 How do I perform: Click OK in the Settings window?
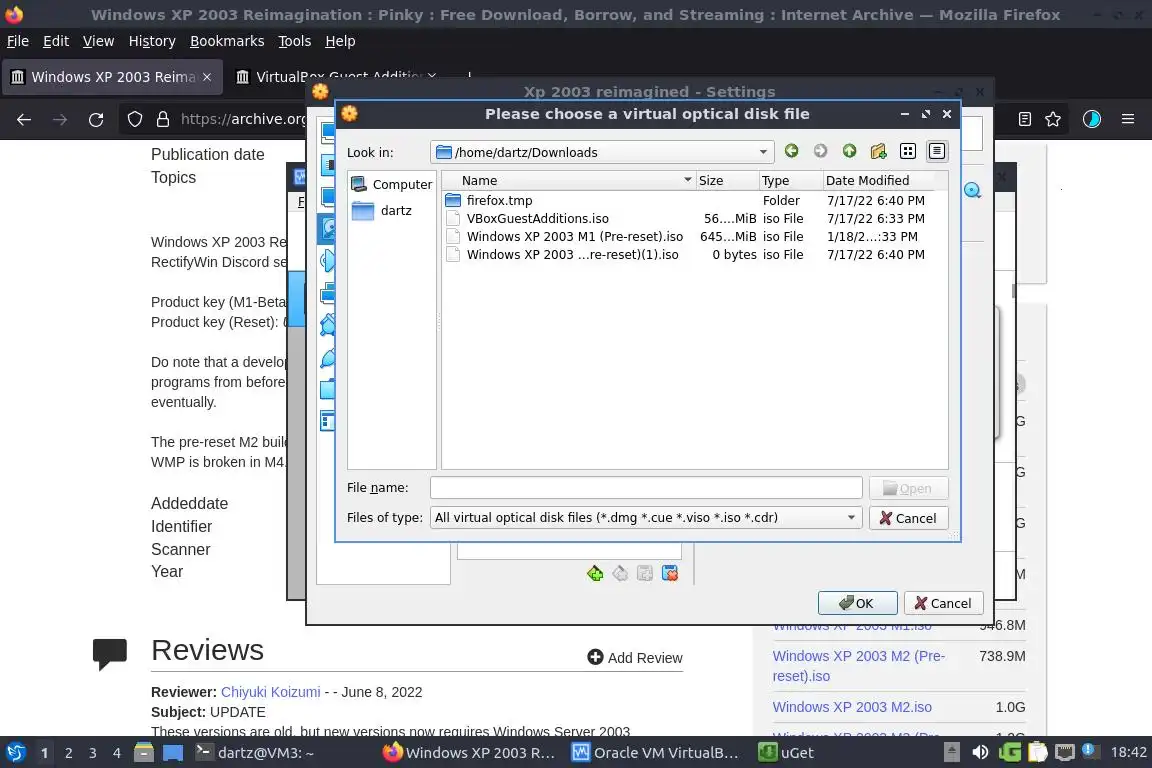click(857, 603)
